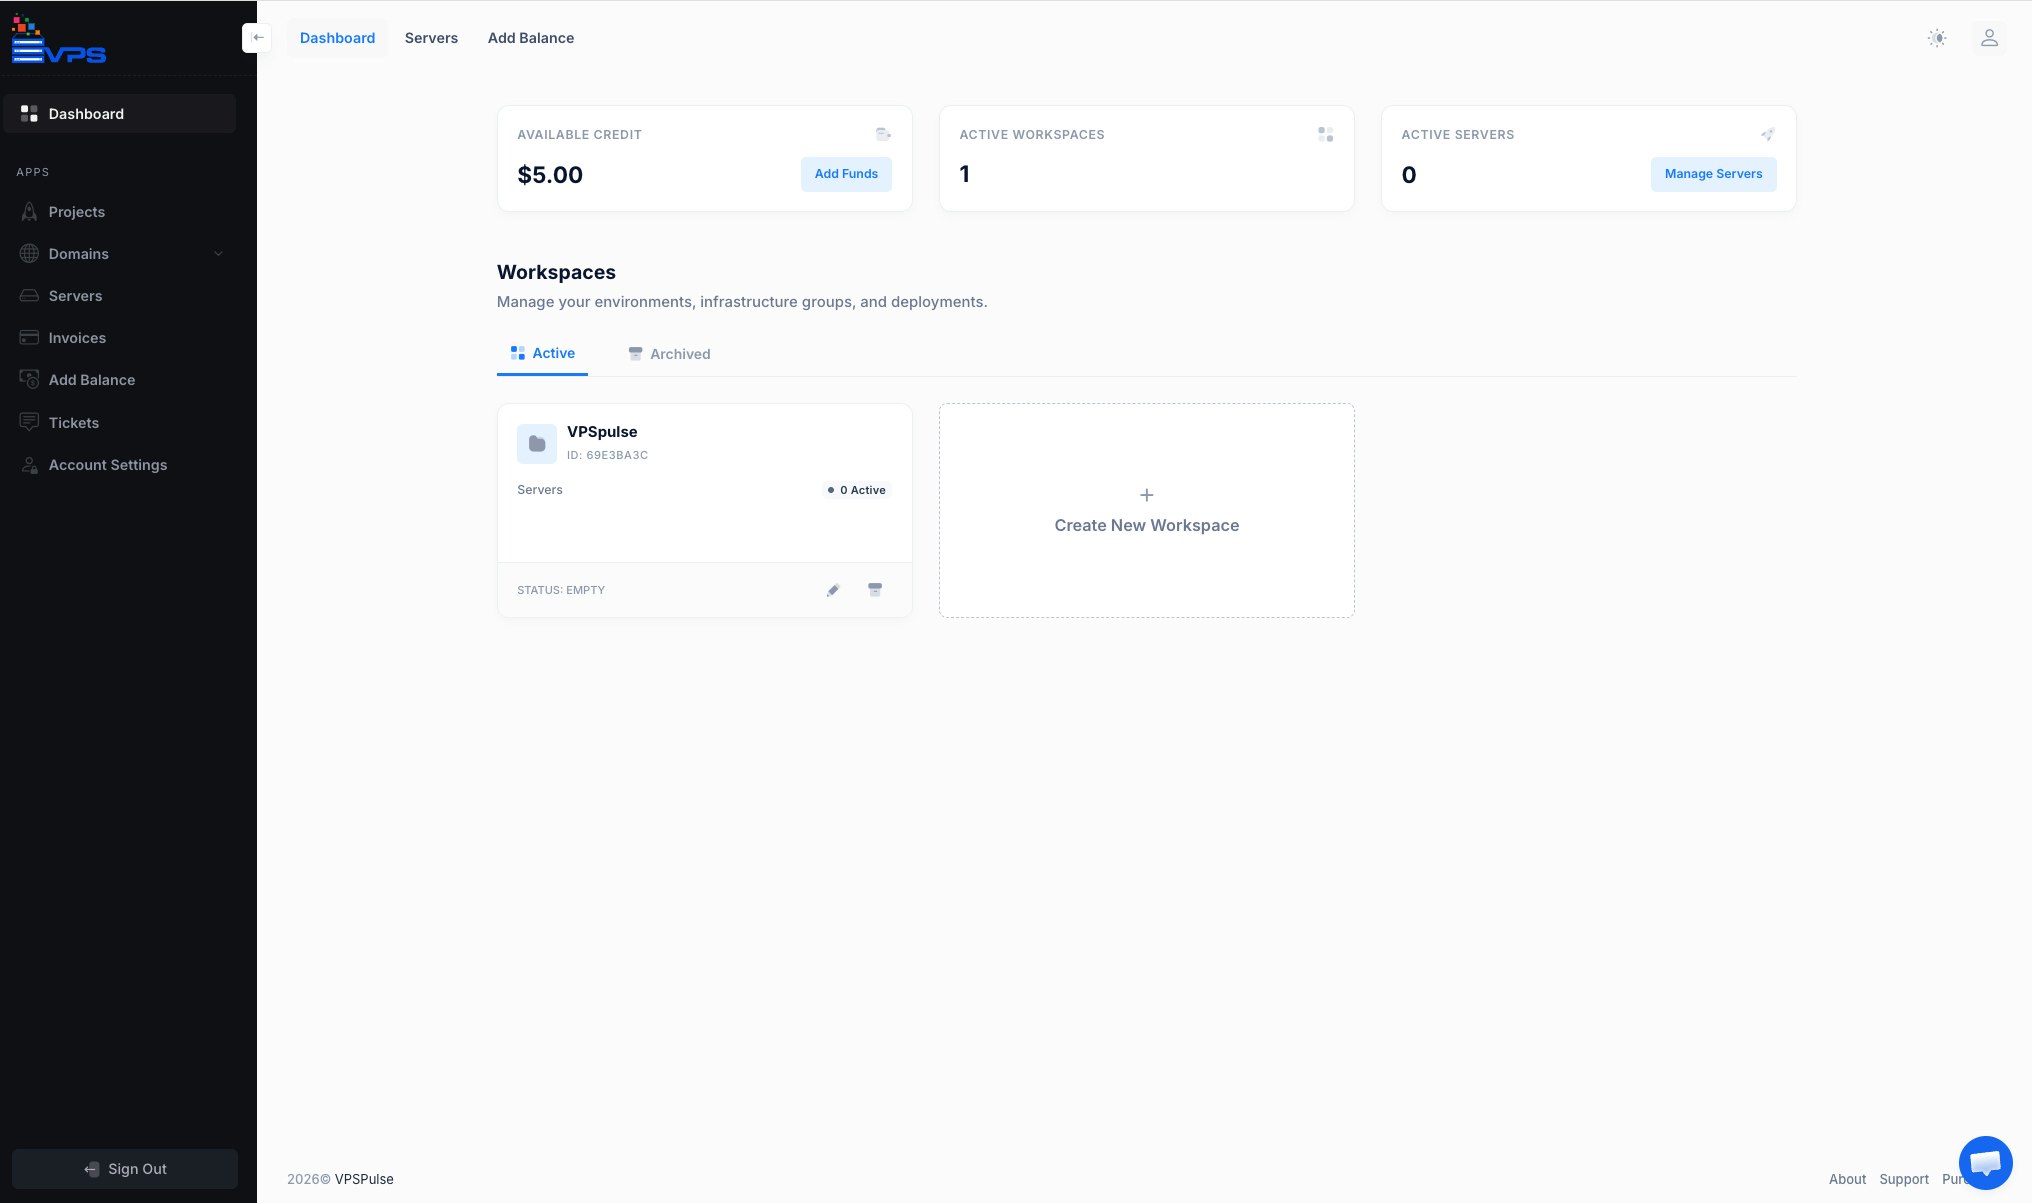The image size is (2032, 1203).
Task: Click the Add Funds button
Action: [846, 174]
